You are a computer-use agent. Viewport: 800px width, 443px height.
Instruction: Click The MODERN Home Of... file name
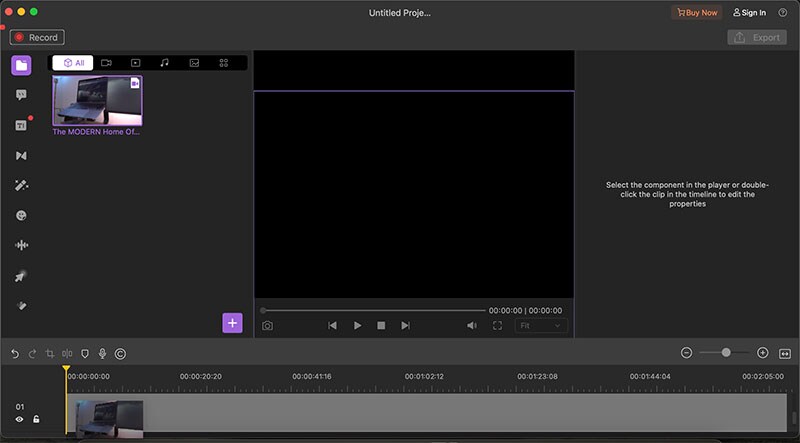coord(96,132)
